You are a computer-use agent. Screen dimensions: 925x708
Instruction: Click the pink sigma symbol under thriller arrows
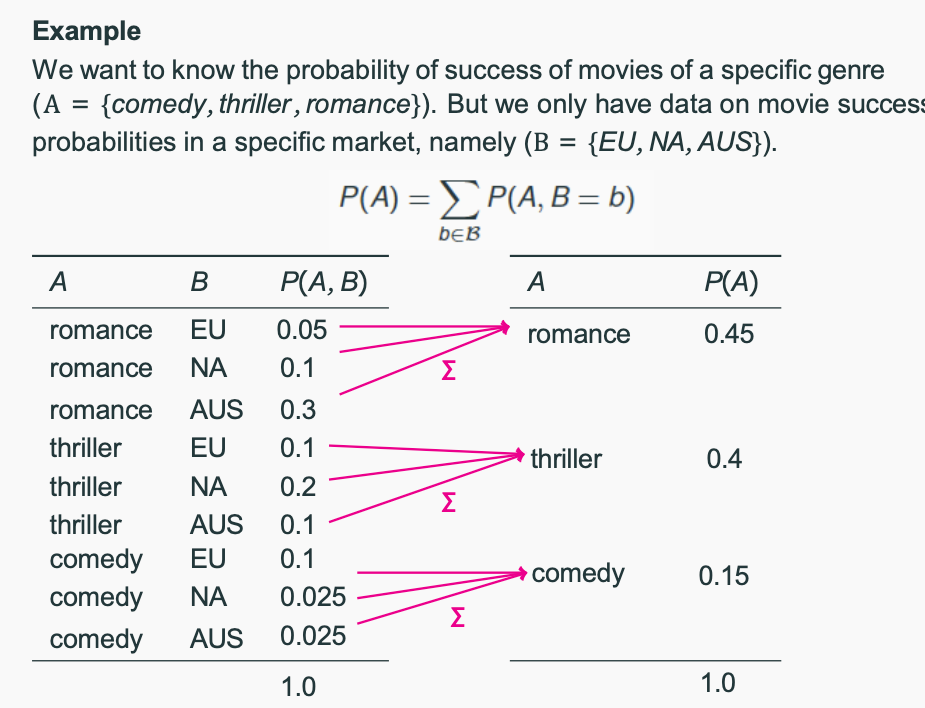448,503
